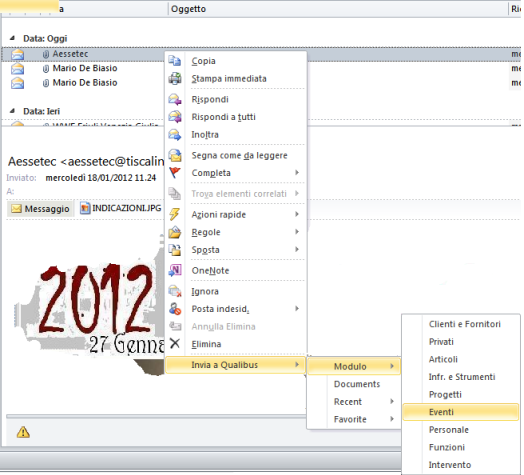Image resolution: width=524 pixels, height=475 pixels.
Task: Select Stampa immediata menu entry
Action: [x=236, y=79]
